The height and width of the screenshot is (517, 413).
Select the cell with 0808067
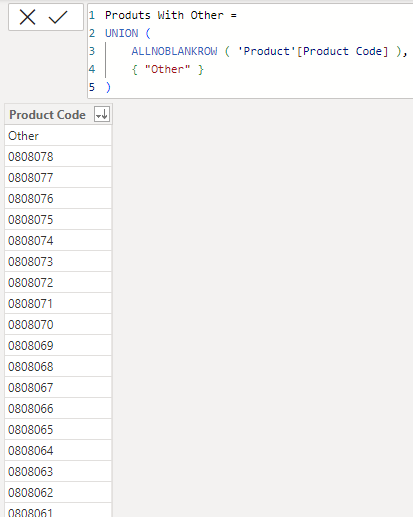58,388
